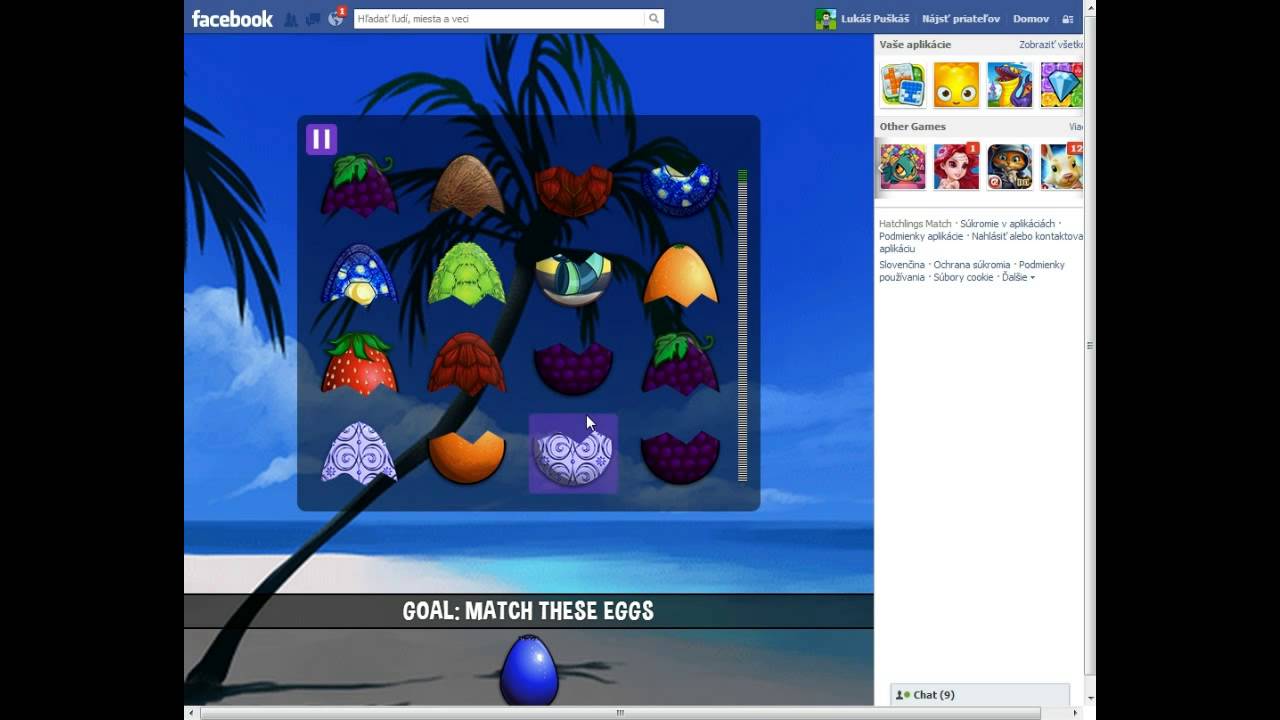
Task: Expand the Ďalšie dropdown
Action: point(1018,277)
